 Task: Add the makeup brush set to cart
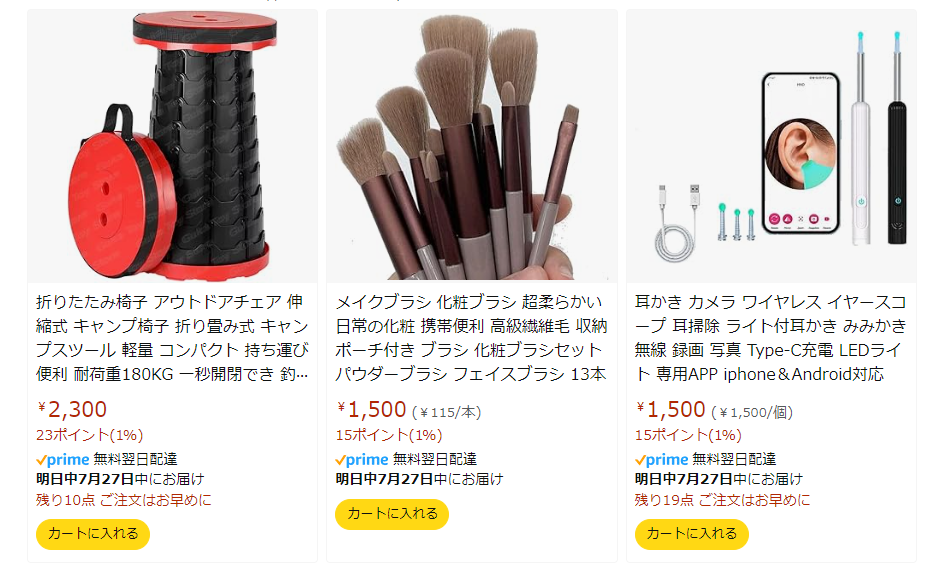(x=392, y=514)
